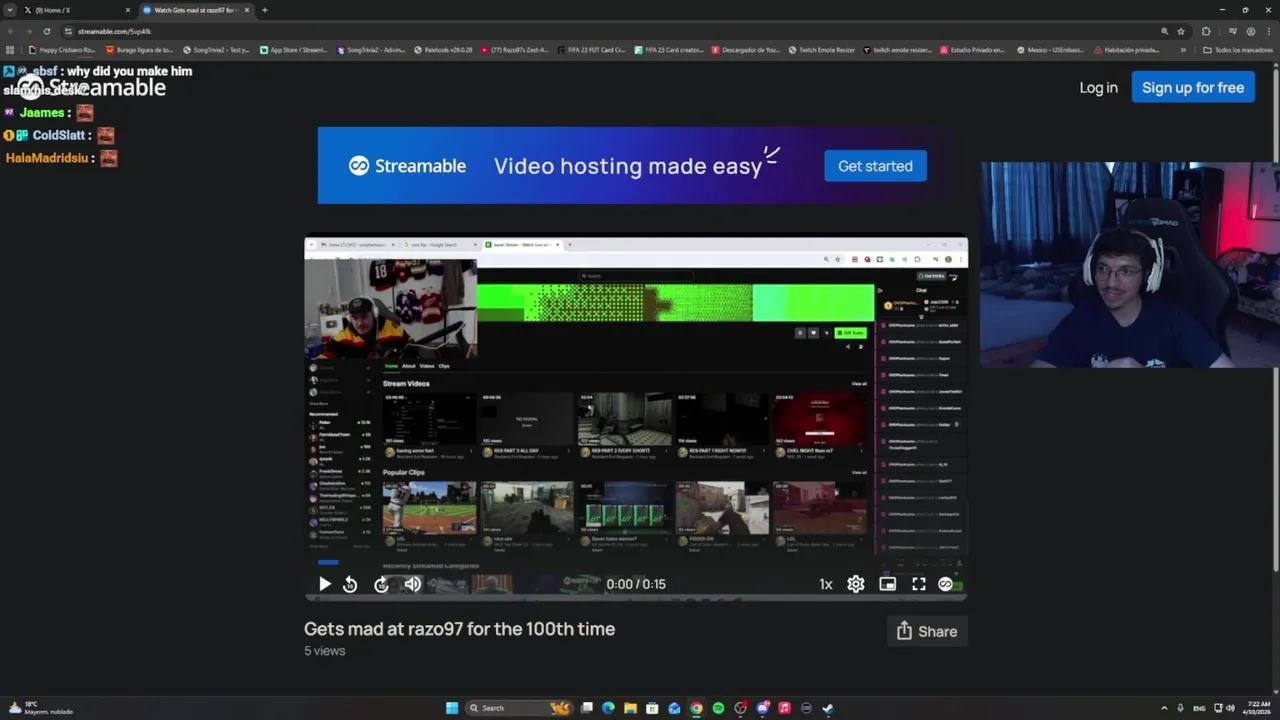Rewind video ten seconds
Image resolution: width=1280 pixels, height=720 pixels.
pos(350,584)
